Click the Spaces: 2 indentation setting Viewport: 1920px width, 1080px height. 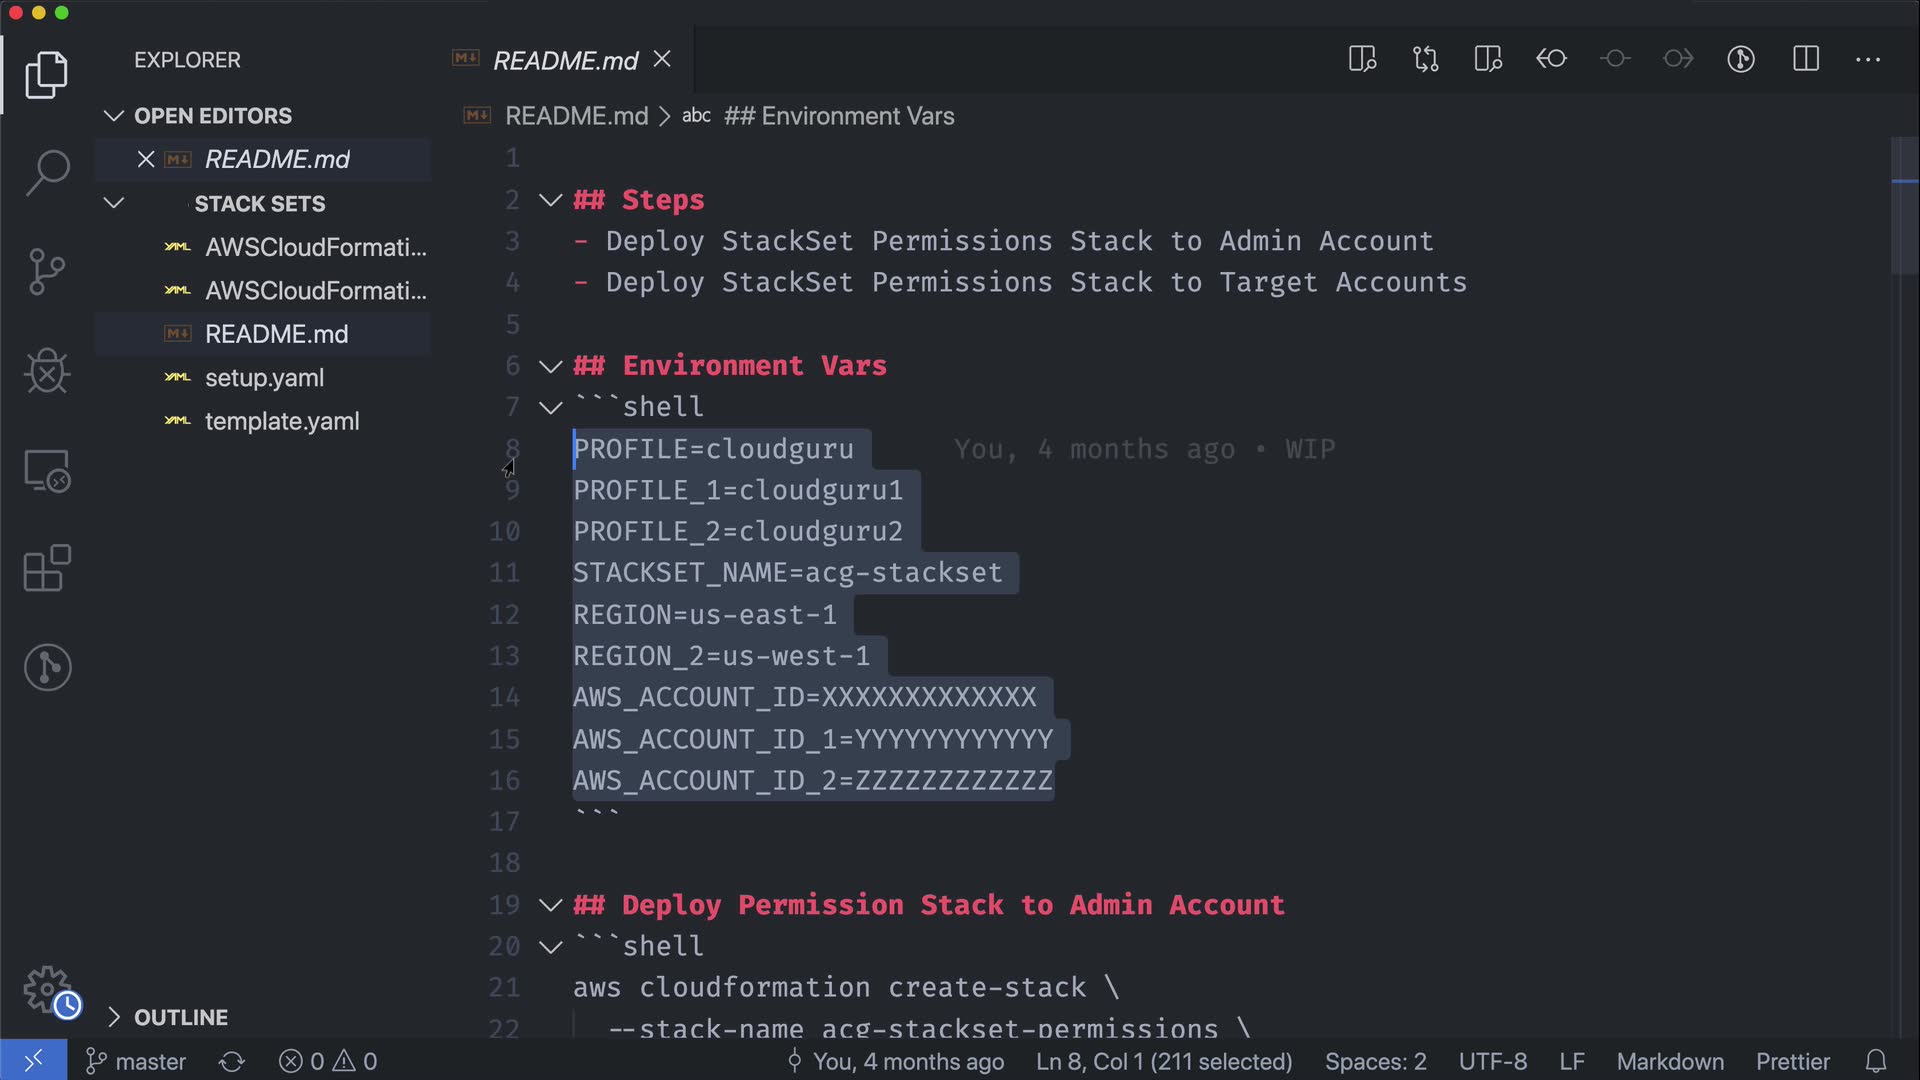(x=1375, y=1061)
